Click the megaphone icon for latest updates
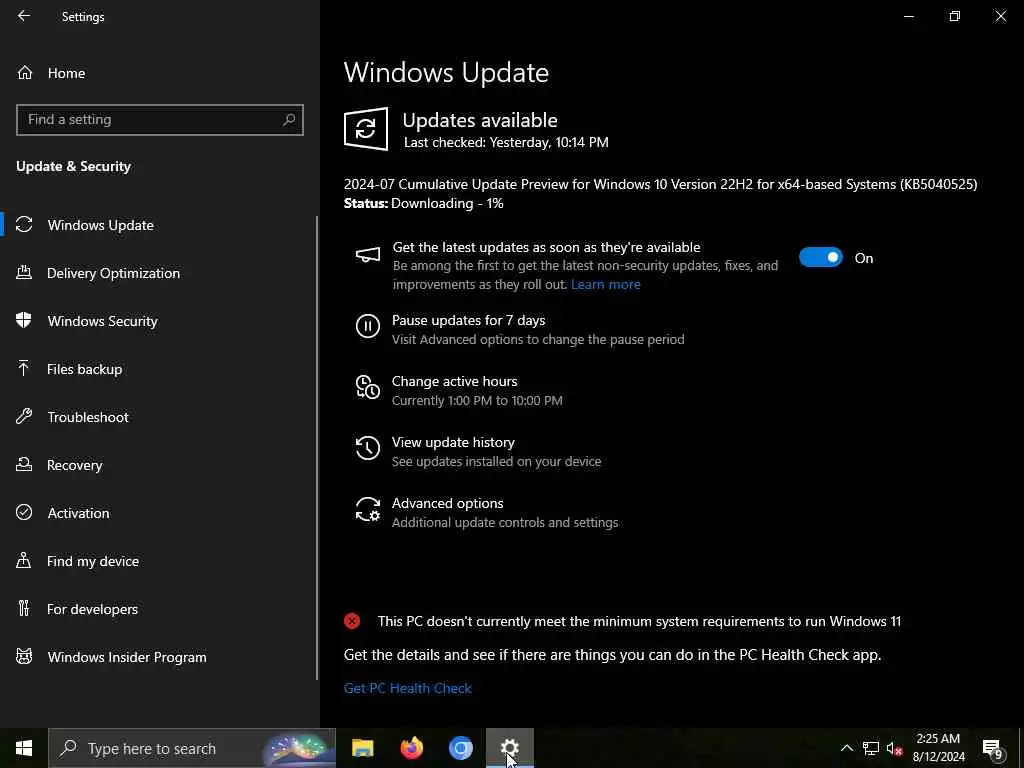Image resolution: width=1024 pixels, height=768 pixels. point(368,255)
